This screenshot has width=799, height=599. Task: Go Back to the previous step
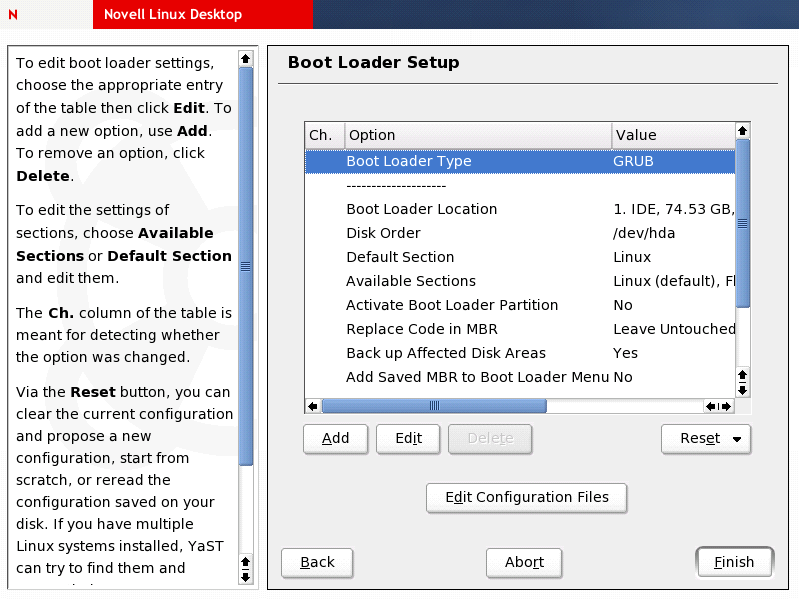click(318, 563)
